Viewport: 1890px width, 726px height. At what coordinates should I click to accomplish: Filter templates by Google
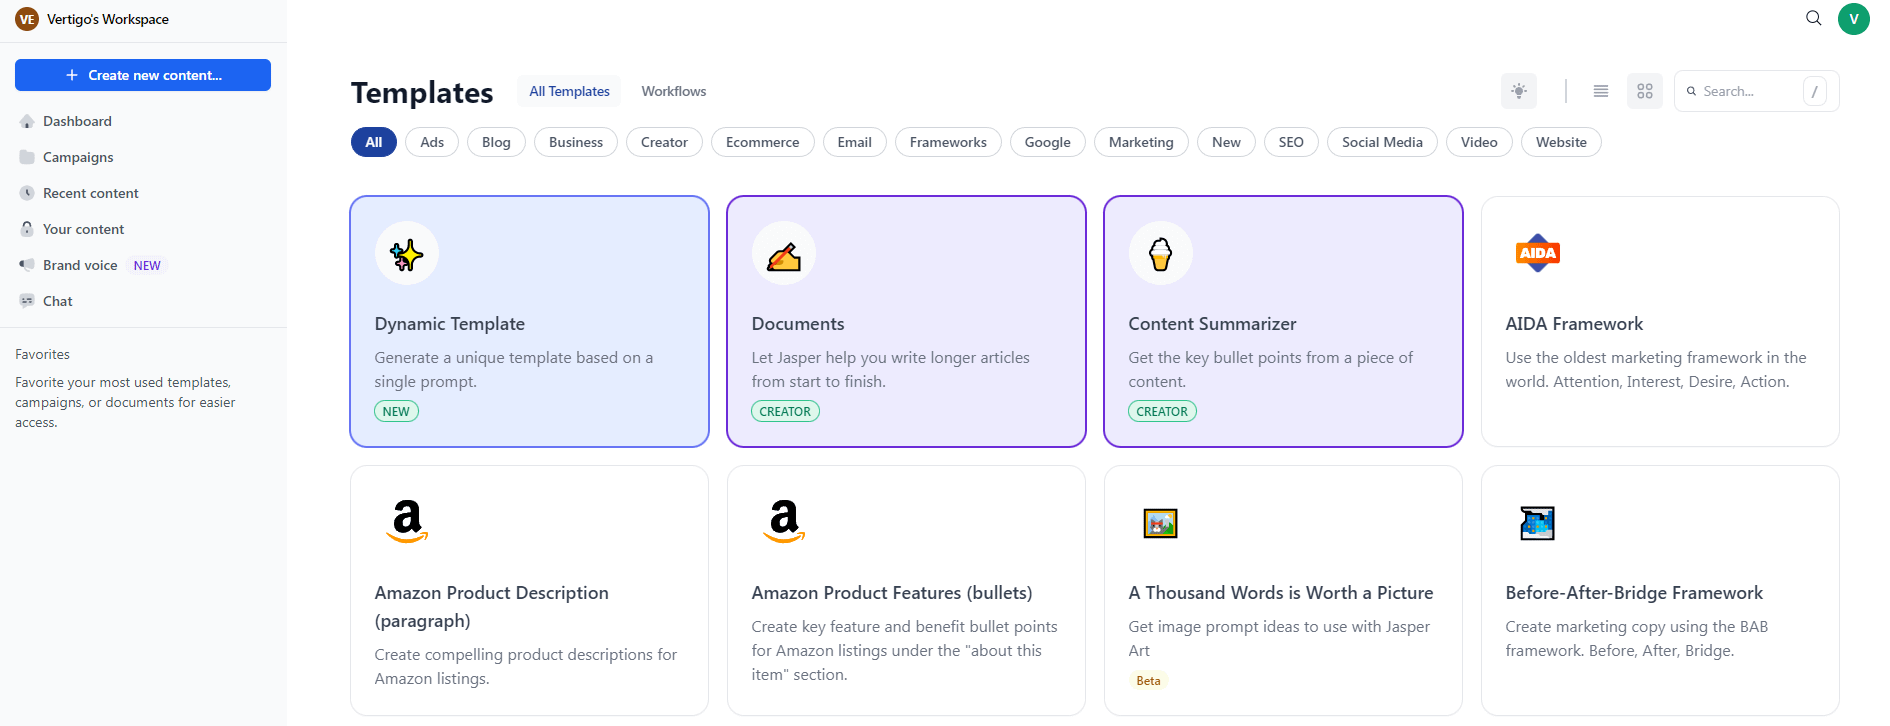[x=1047, y=142]
